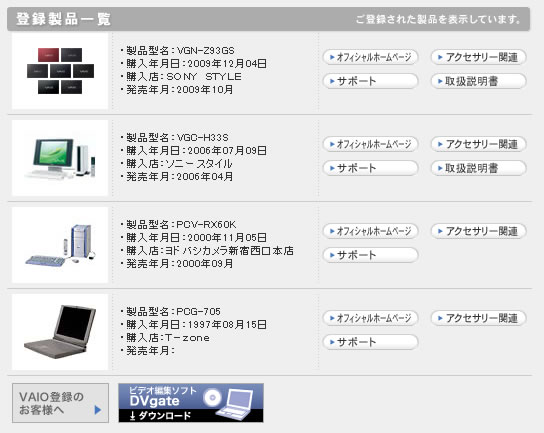Select the text 購入店：T-zone
The width and height of the screenshot is (544, 433).
tap(168, 338)
